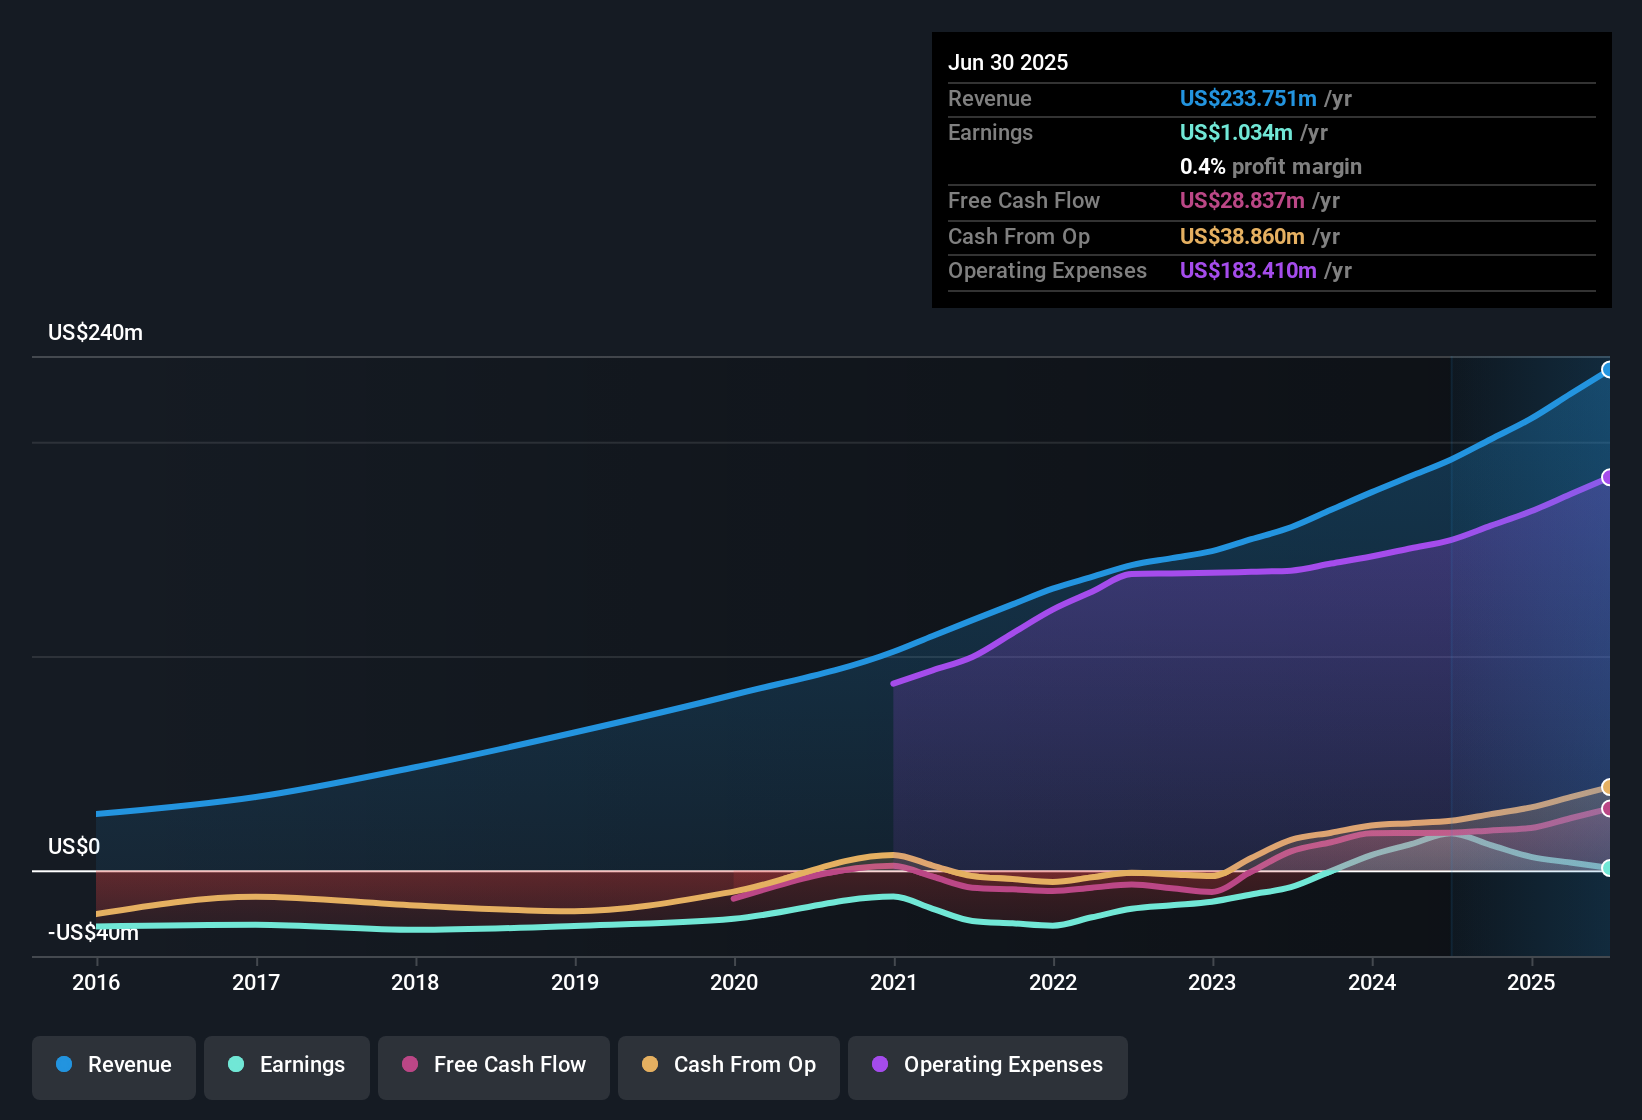Click the orange Cash From Op legend dot
1642x1120 pixels.
click(x=649, y=1065)
